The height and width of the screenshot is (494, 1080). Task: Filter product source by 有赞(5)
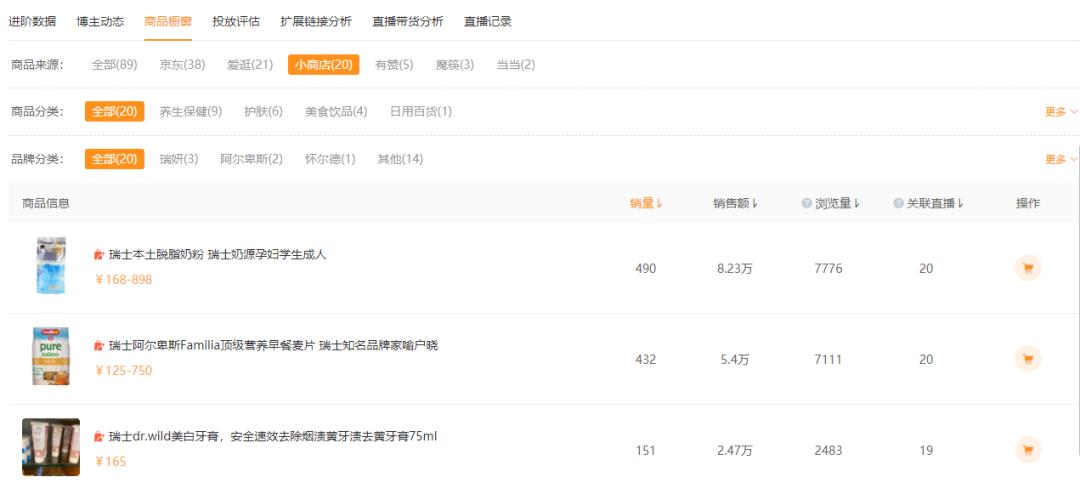394,65
